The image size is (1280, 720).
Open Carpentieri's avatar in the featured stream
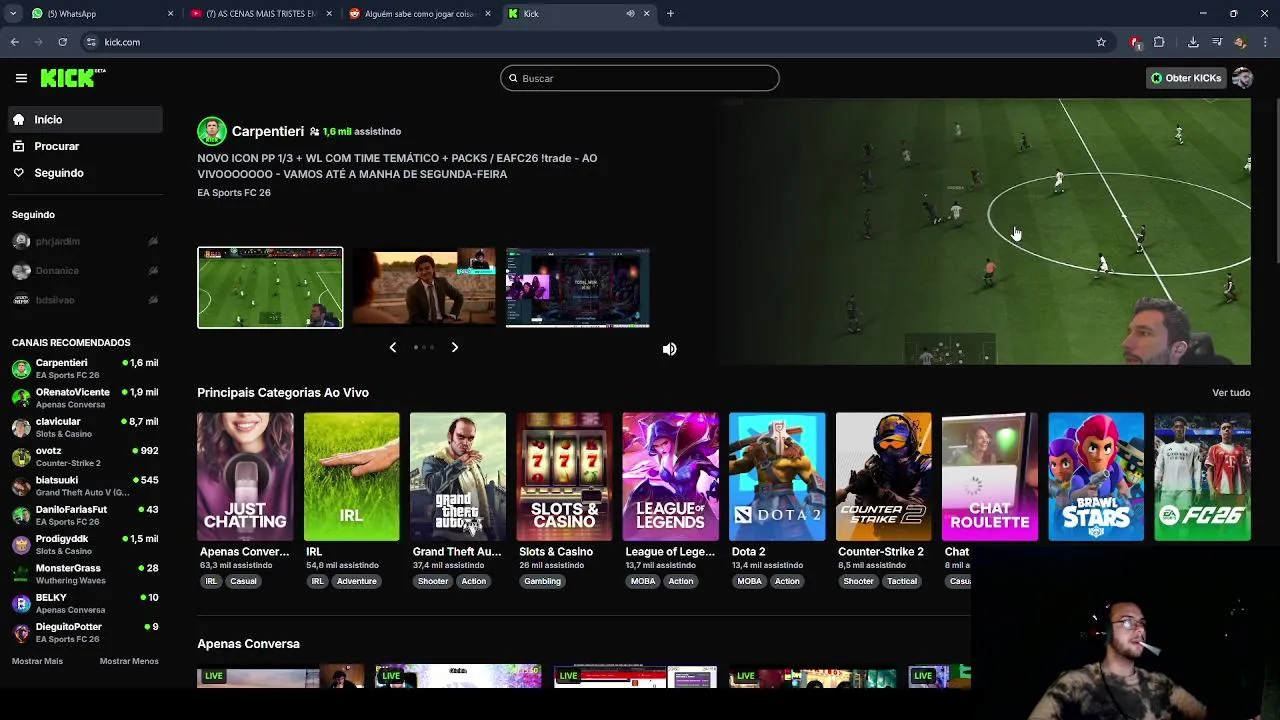click(211, 131)
